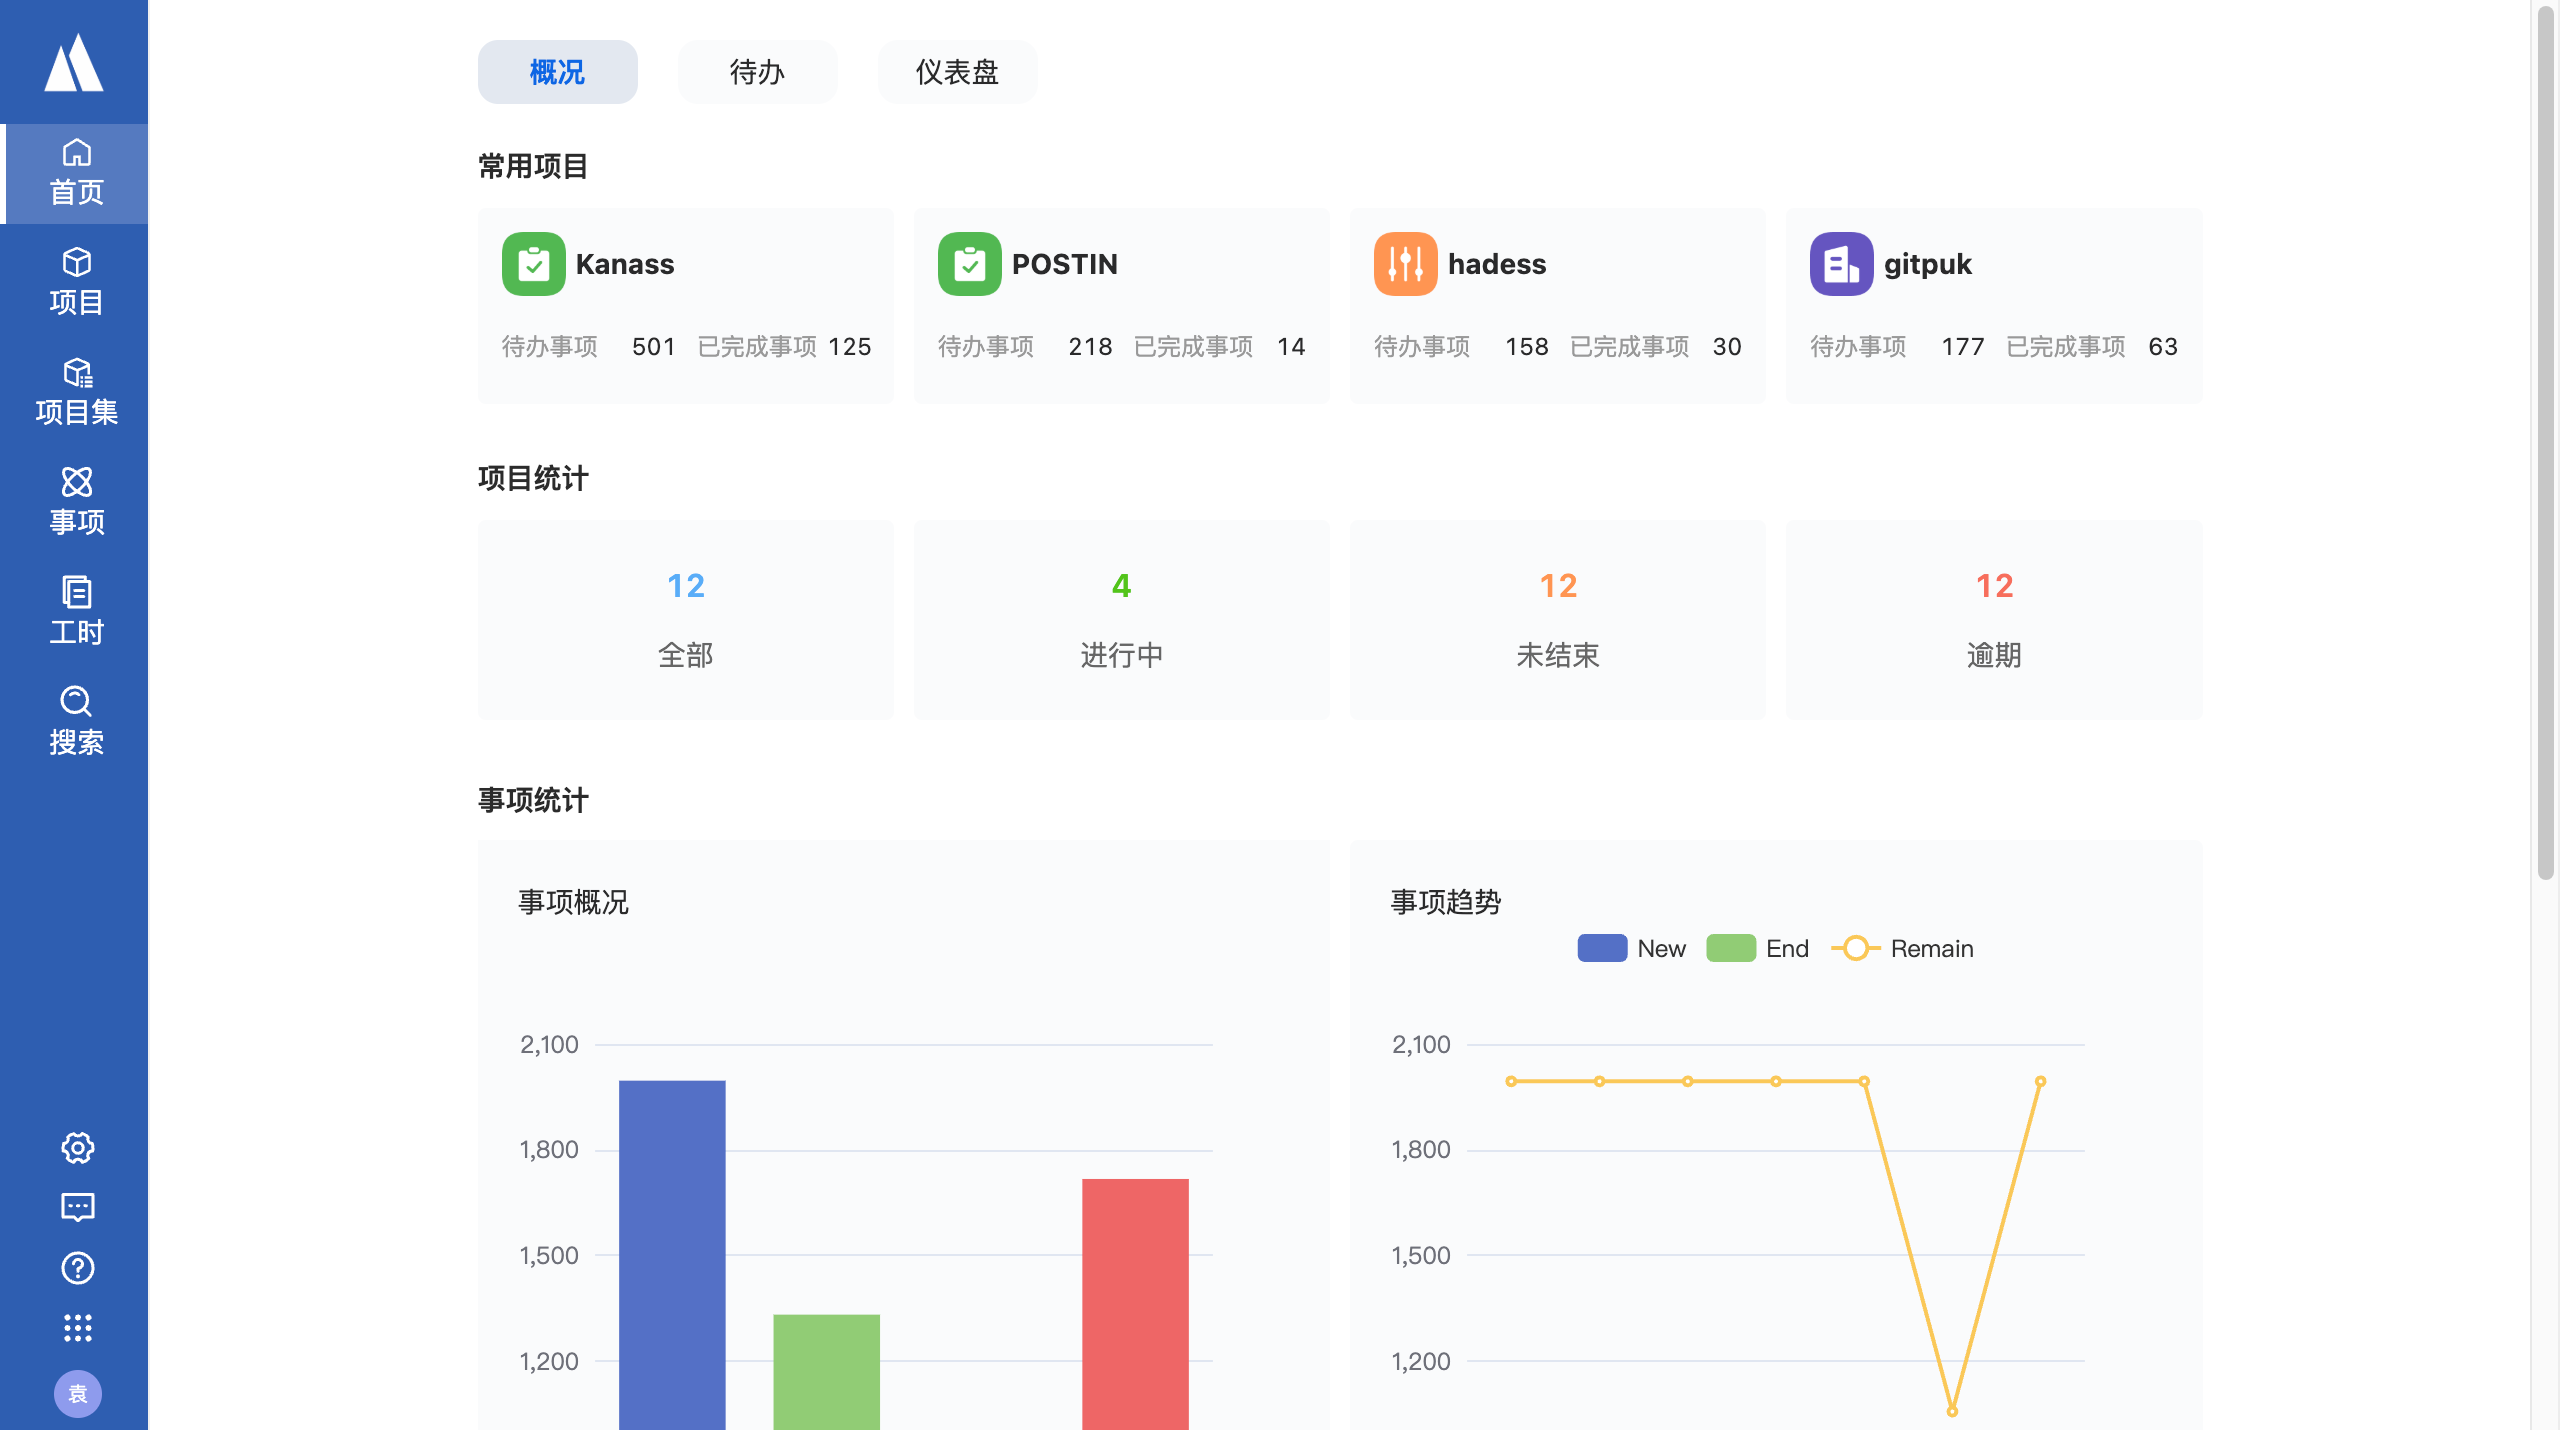Viewport: 2560px width, 1430px height.
Task: Open the 首页 home section
Action: coord(76,174)
